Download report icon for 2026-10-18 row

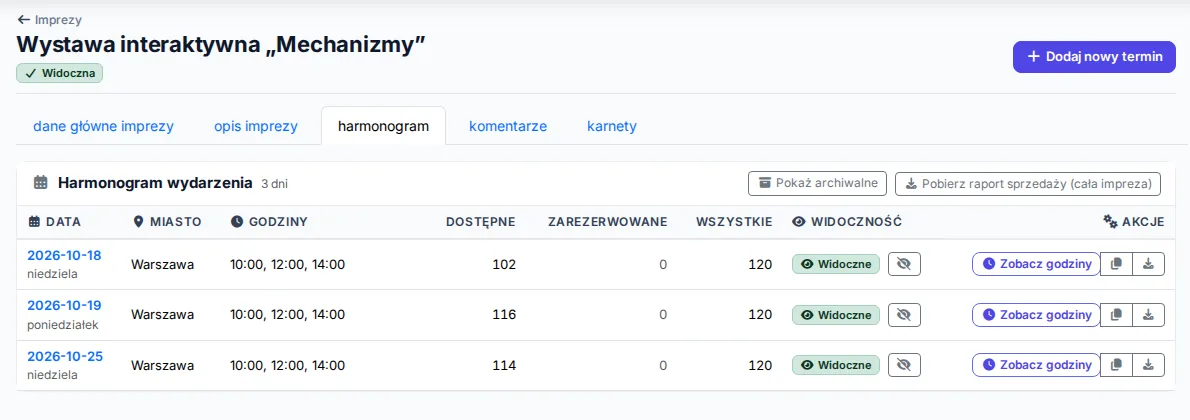1148,264
